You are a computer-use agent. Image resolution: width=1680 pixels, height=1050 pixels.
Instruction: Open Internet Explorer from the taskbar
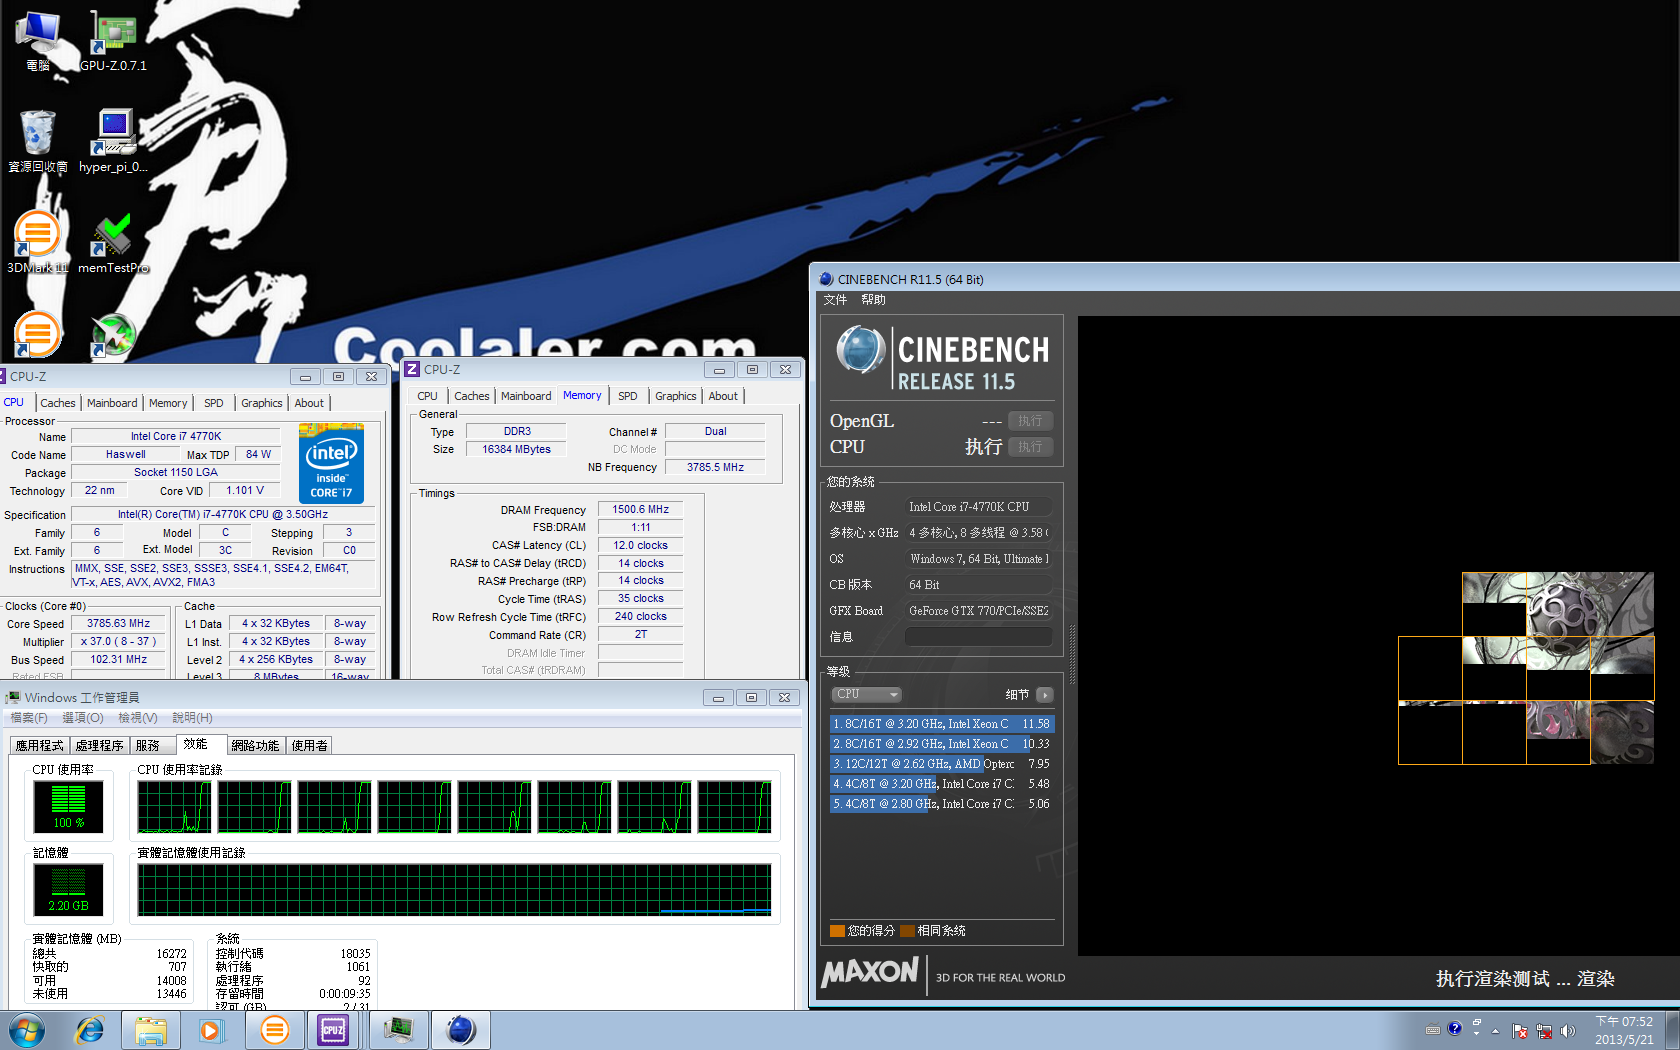click(90, 1029)
